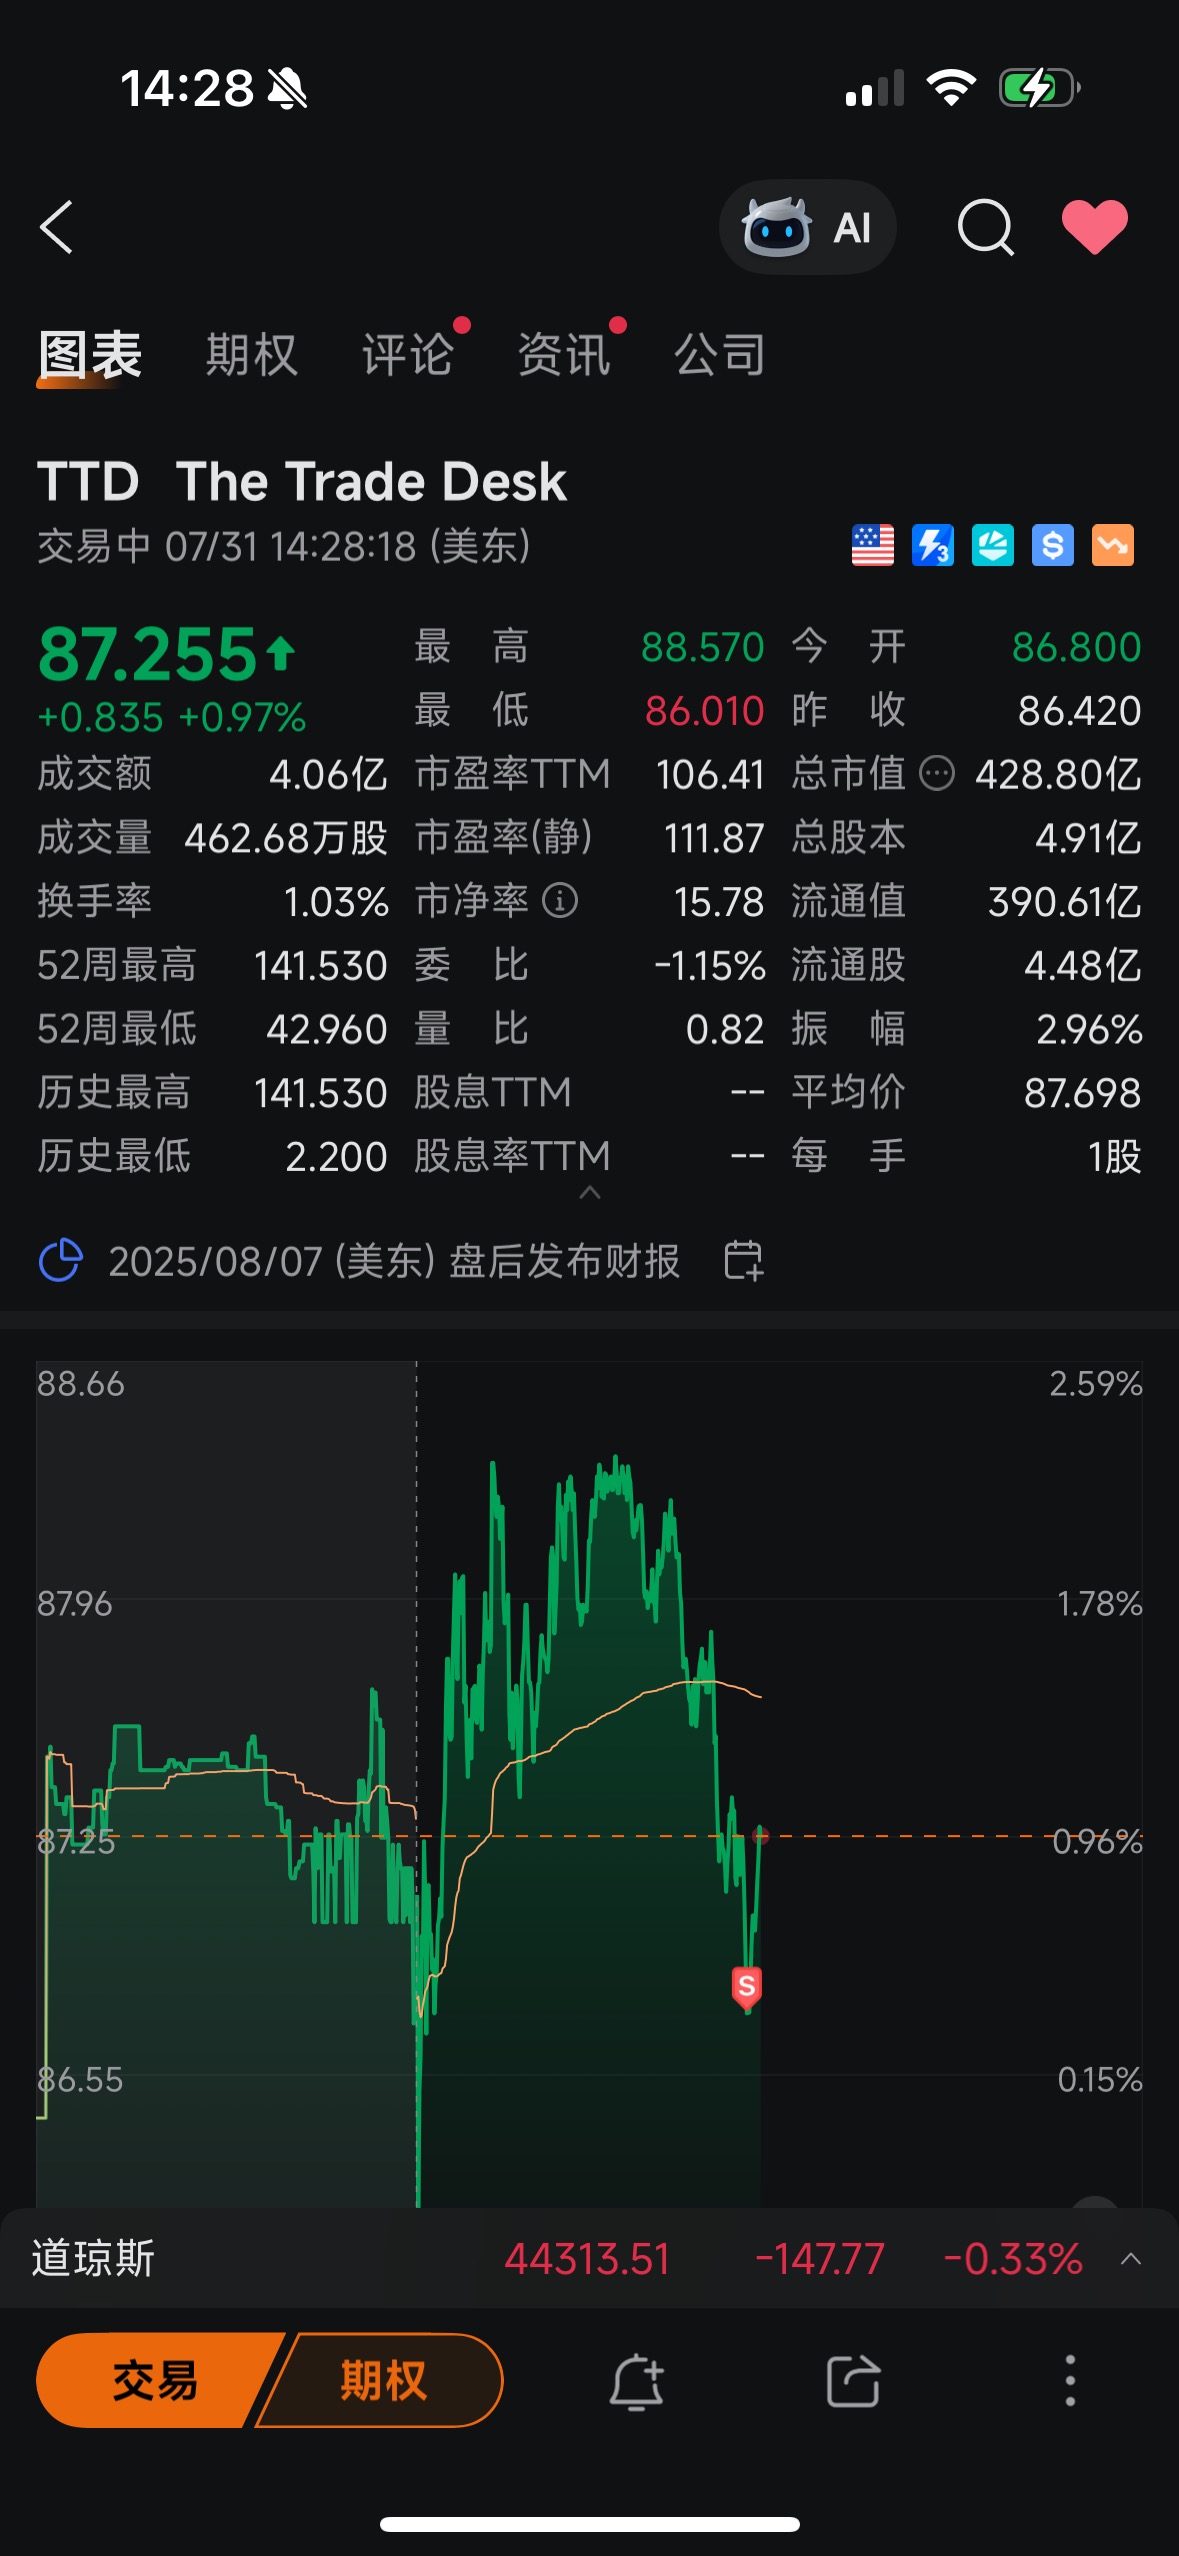This screenshot has height=2556, width=1179.
Task: Tap the 振幅 value 2.96%
Action: click(x=1089, y=1029)
